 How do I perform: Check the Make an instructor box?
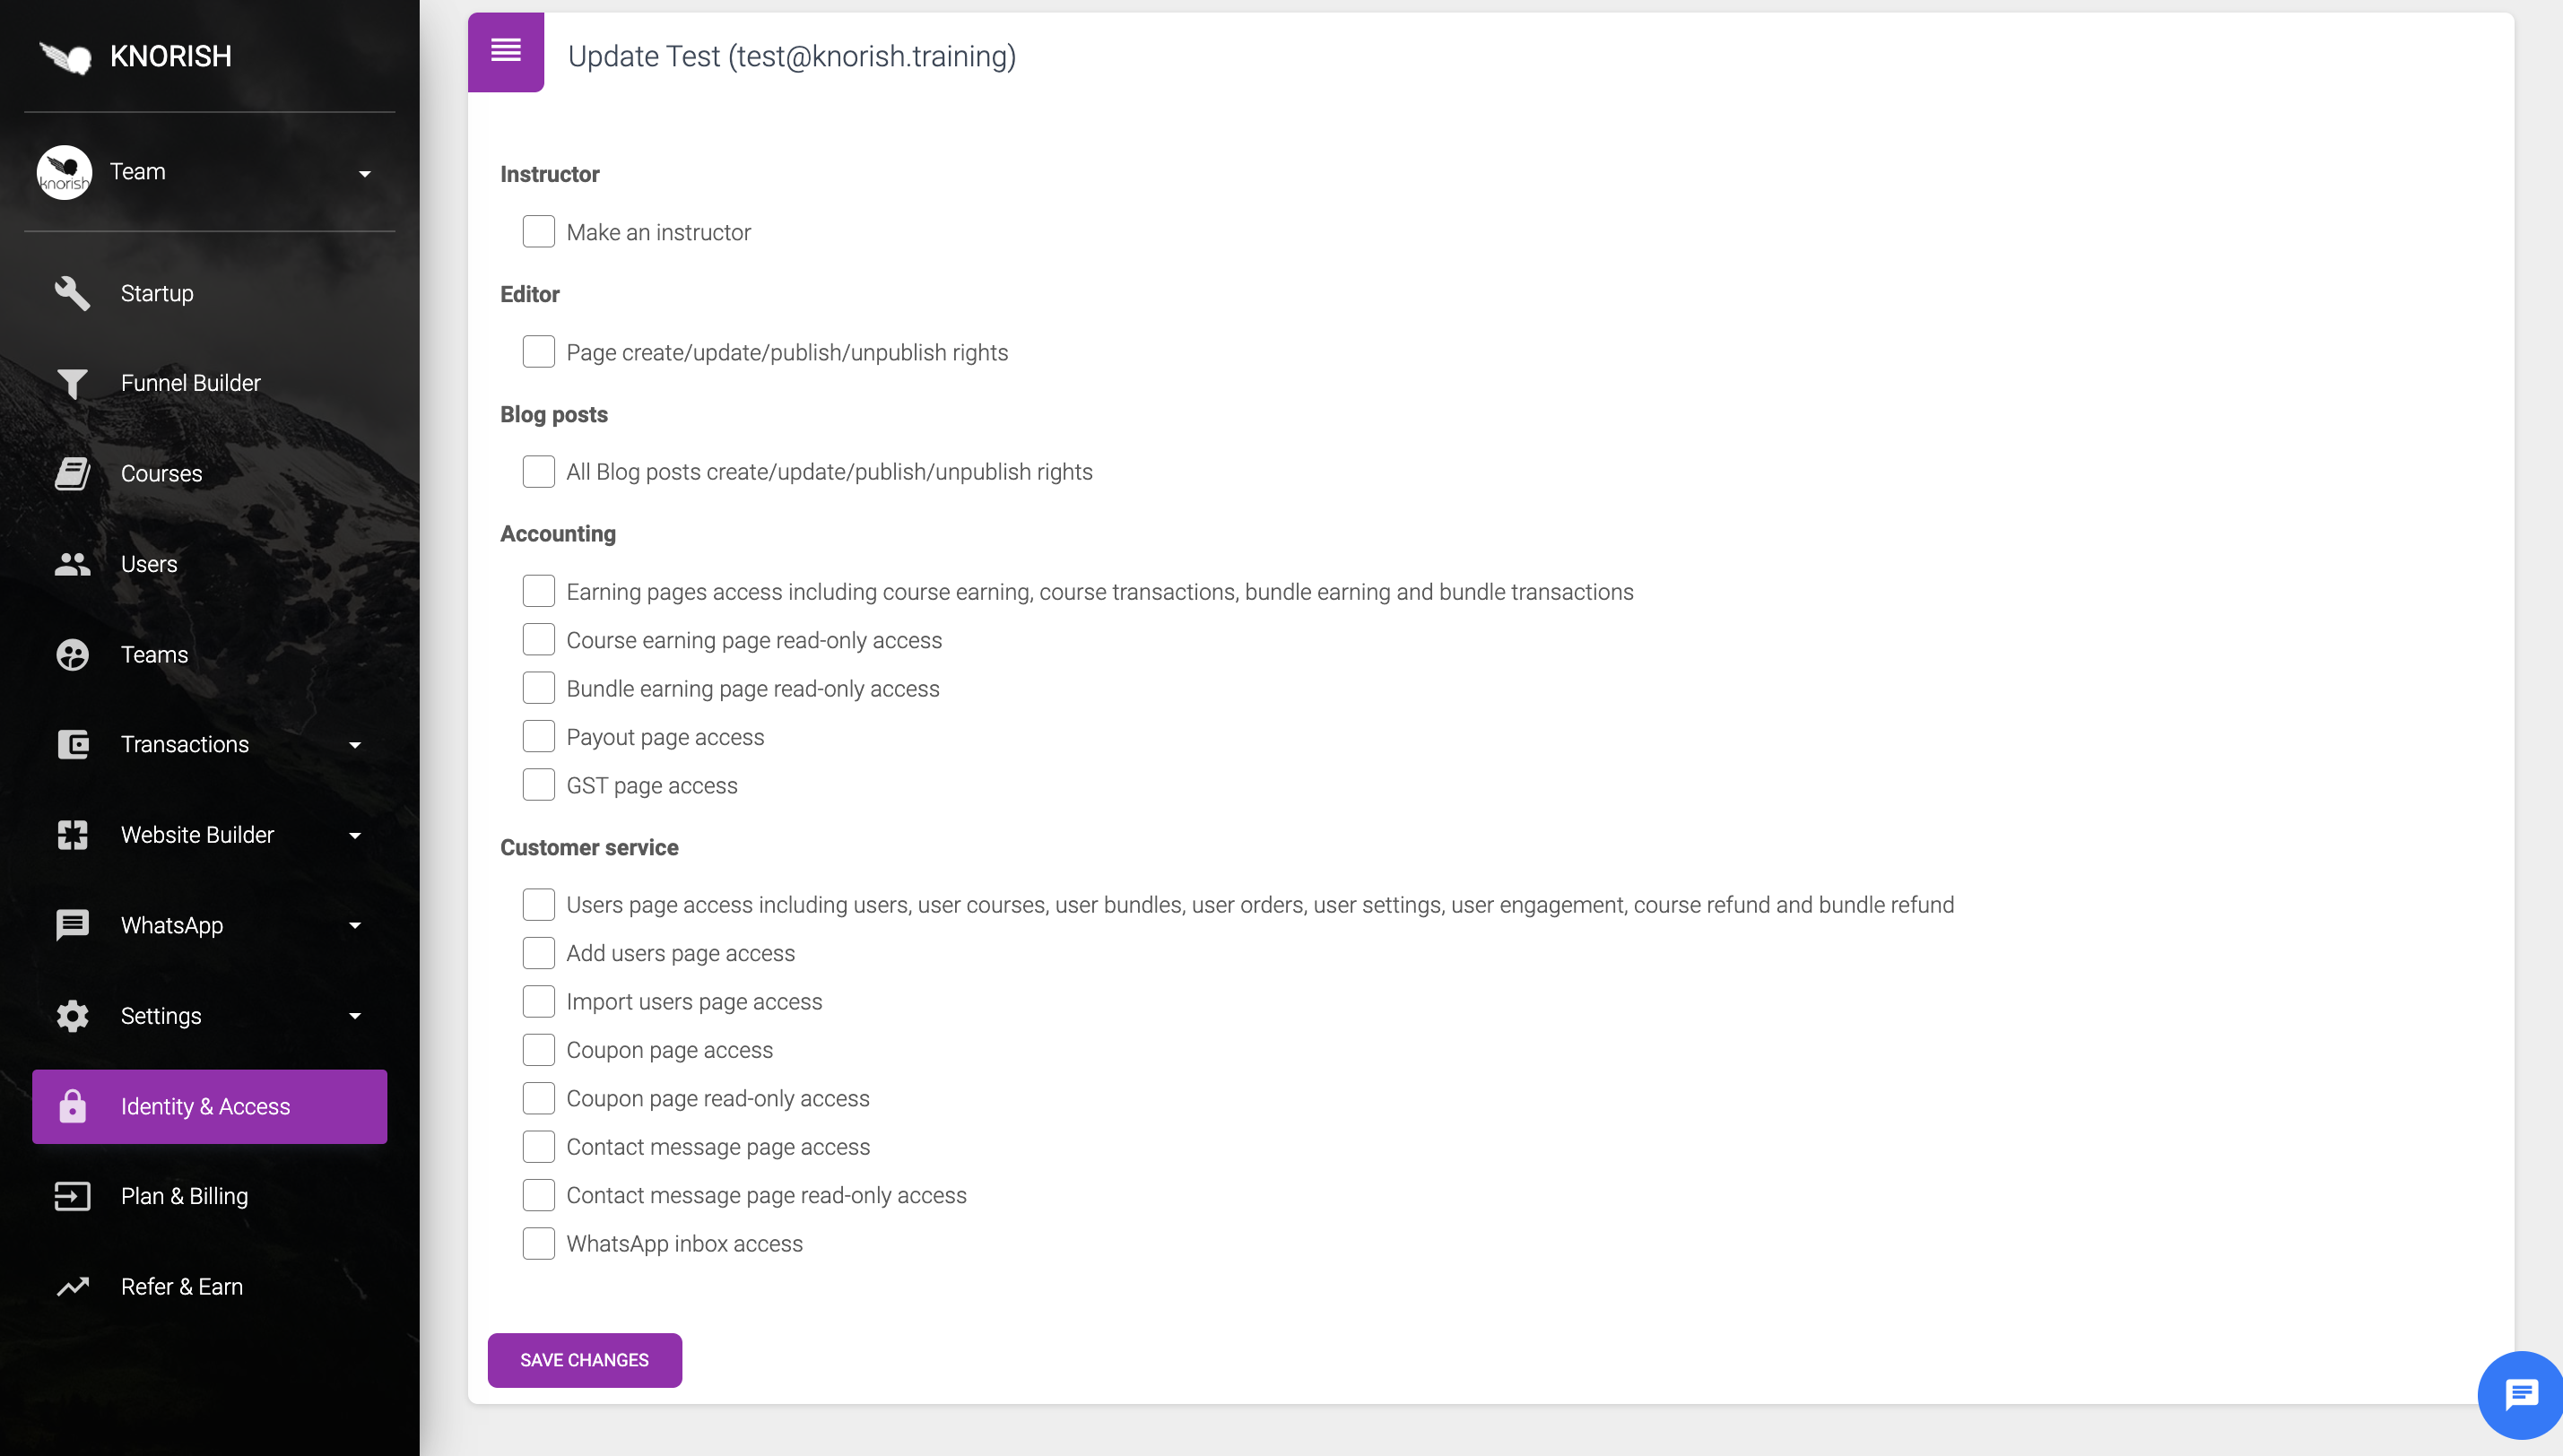tap(538, 231)
